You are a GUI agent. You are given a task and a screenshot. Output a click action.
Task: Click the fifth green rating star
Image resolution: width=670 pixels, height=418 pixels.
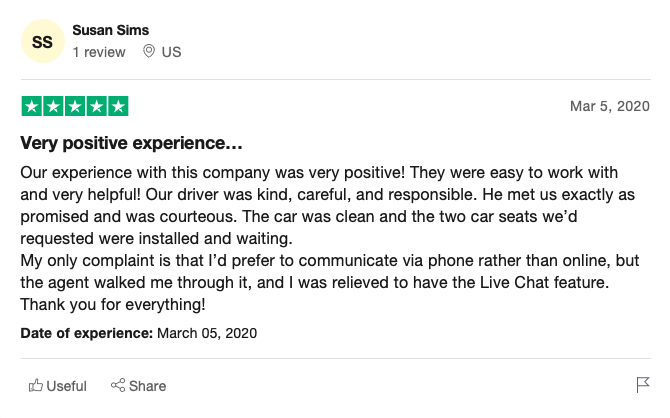(x=118, y=106)
